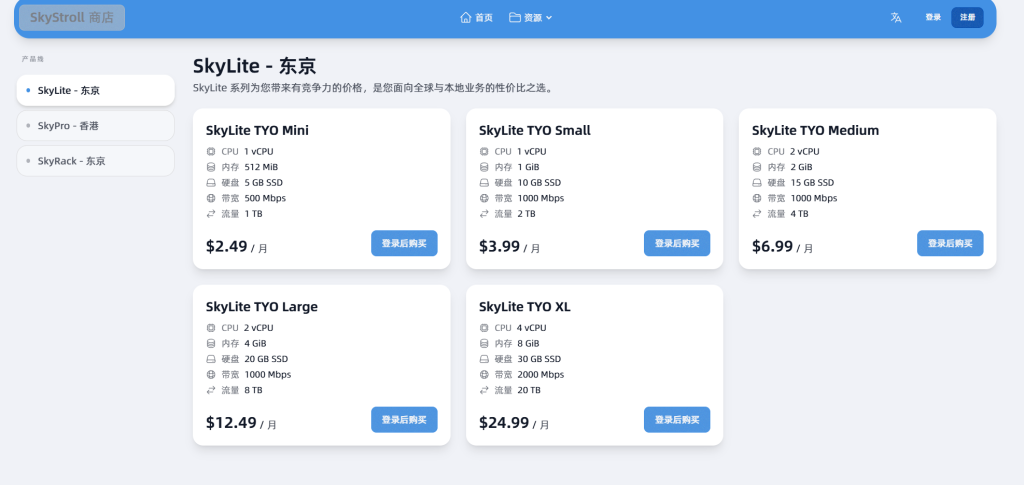Click 登录后购买 for SkyLite TYO Mini
The height and width of the screenshot is (485, 1024).
404,243
